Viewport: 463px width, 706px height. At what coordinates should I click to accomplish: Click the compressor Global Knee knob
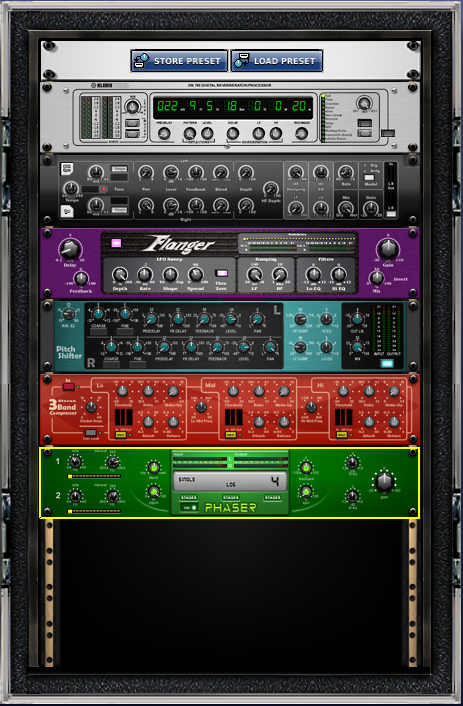(x=91, y=407)
